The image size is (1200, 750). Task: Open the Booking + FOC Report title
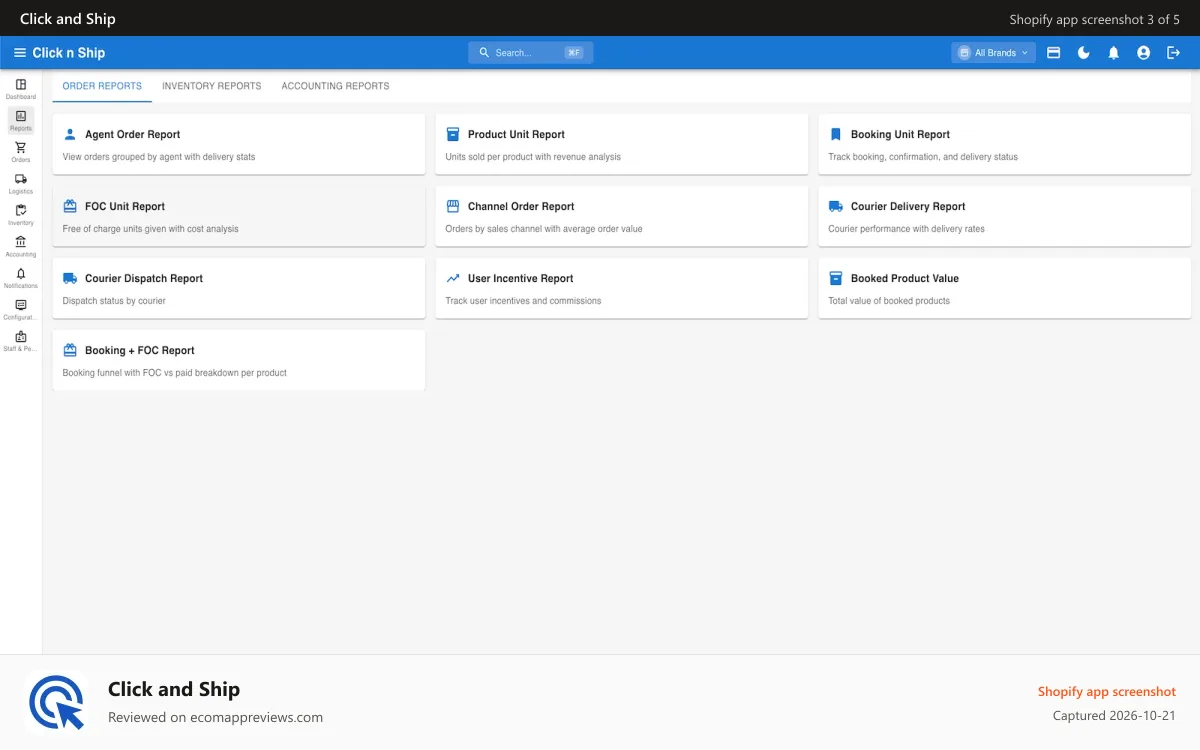coord(140,350)
